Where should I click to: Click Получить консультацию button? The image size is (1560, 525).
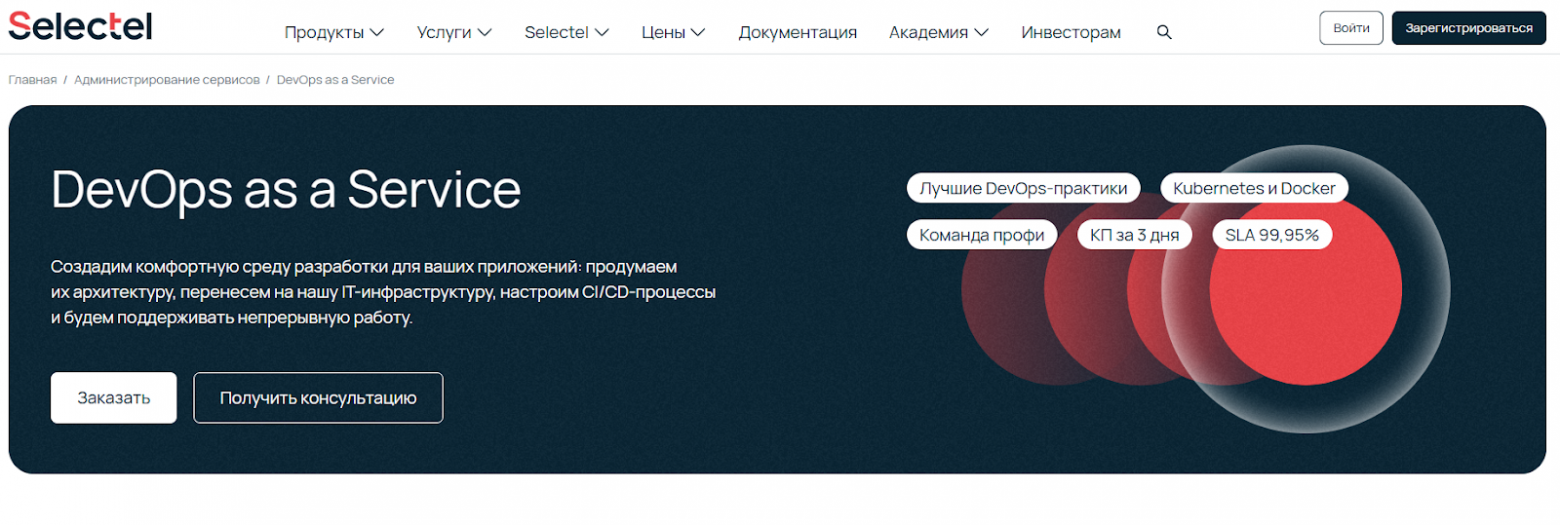click(x=318, y=398)
